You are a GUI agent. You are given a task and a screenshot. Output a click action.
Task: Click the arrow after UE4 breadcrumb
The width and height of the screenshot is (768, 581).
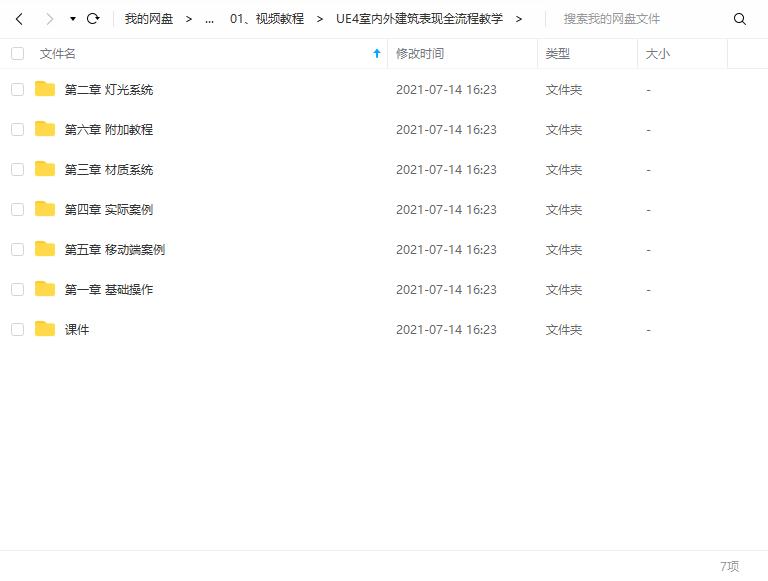(519, 19)
